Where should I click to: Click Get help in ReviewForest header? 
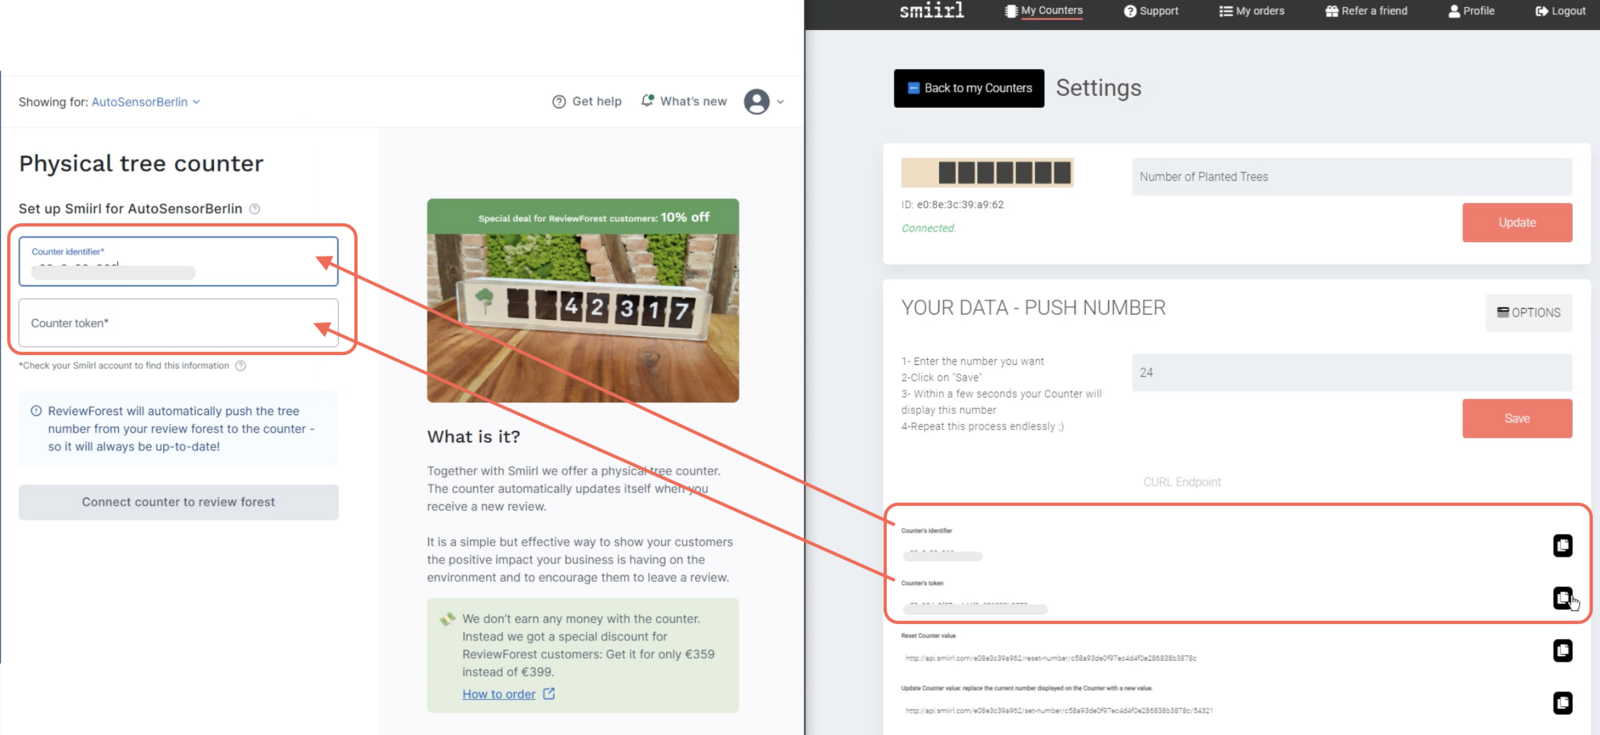(587, 102)
